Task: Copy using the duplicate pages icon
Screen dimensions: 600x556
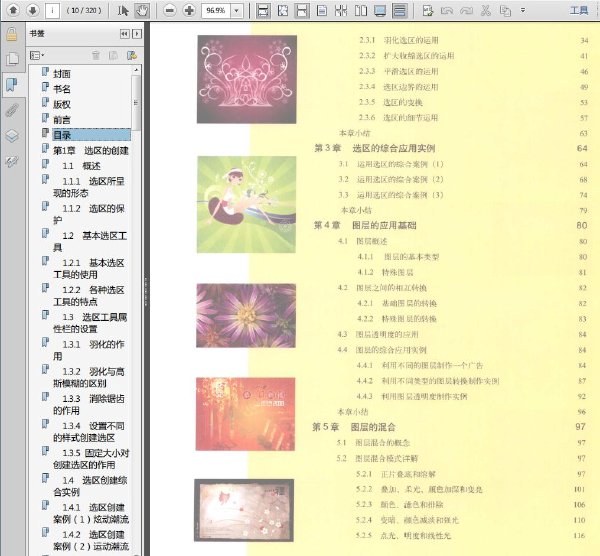Action: coord(505,10)
